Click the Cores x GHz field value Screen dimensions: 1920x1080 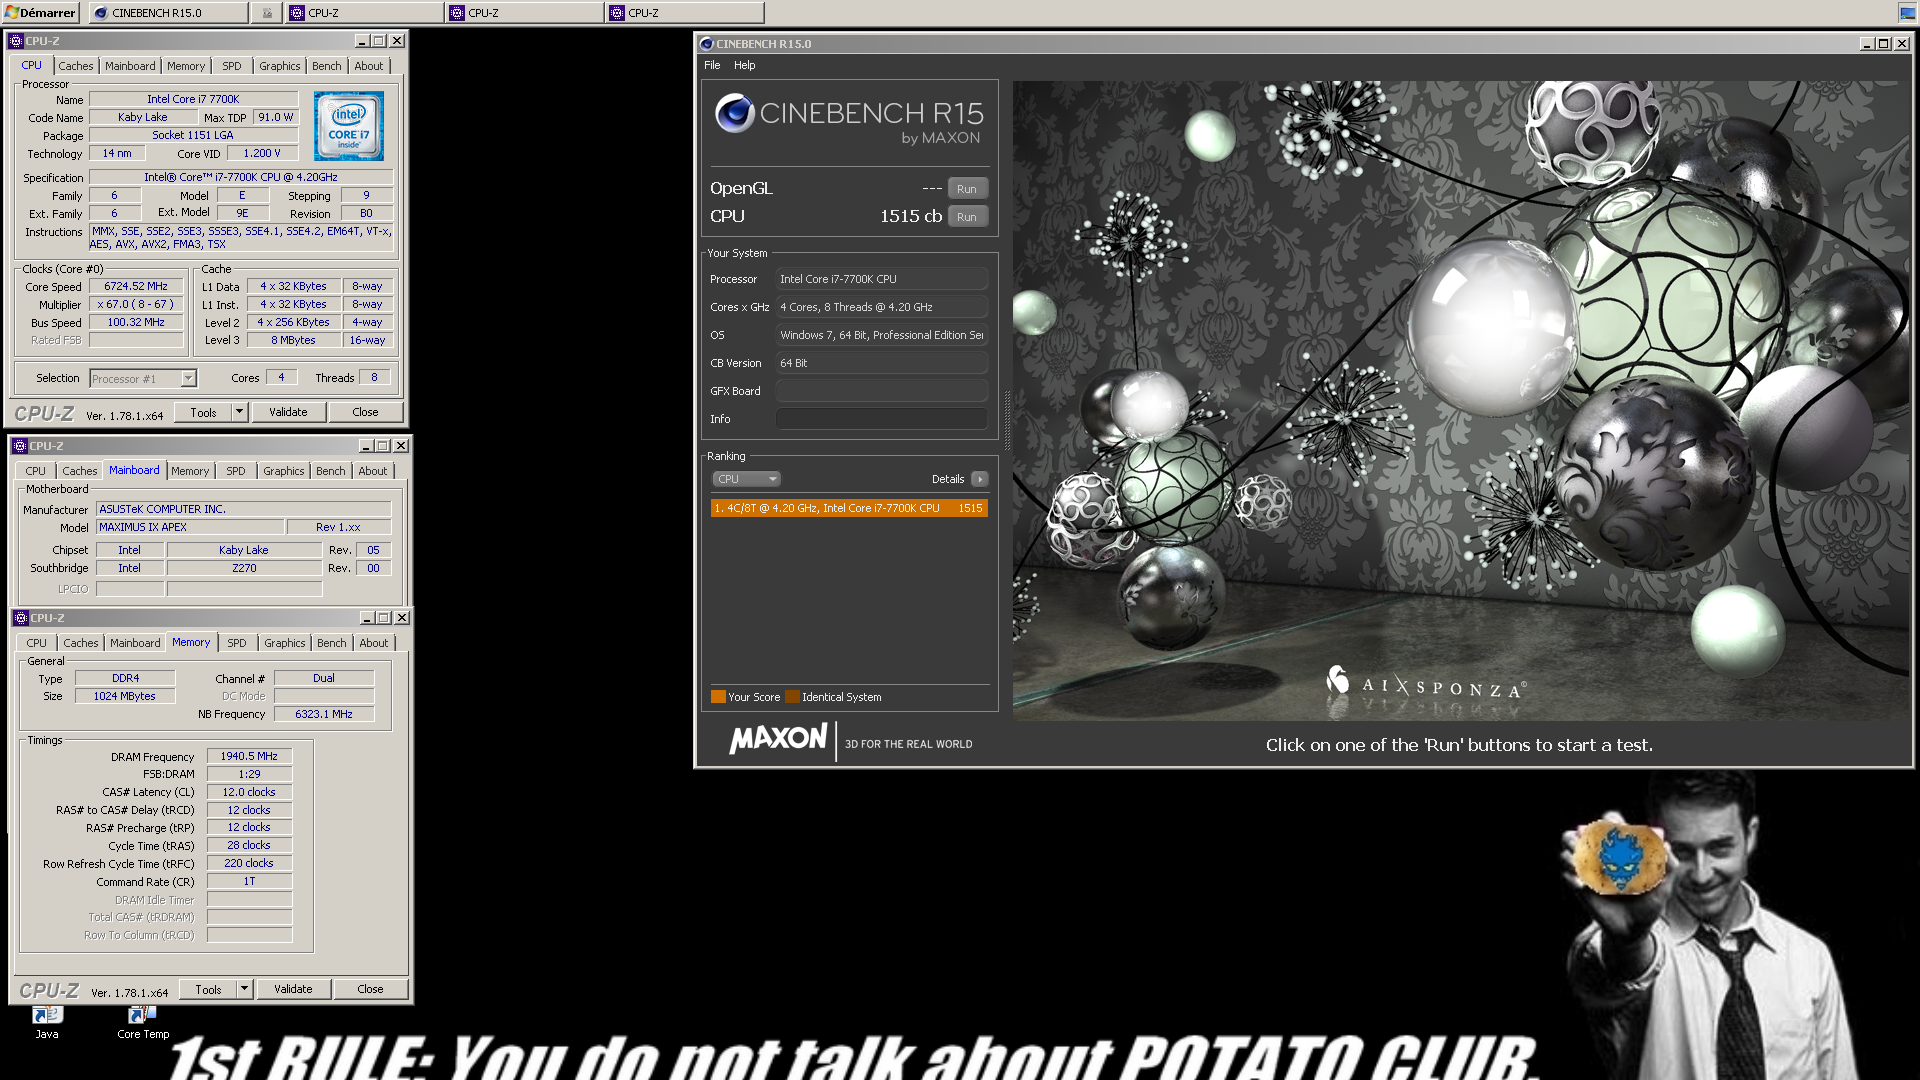tap(882, 307)
